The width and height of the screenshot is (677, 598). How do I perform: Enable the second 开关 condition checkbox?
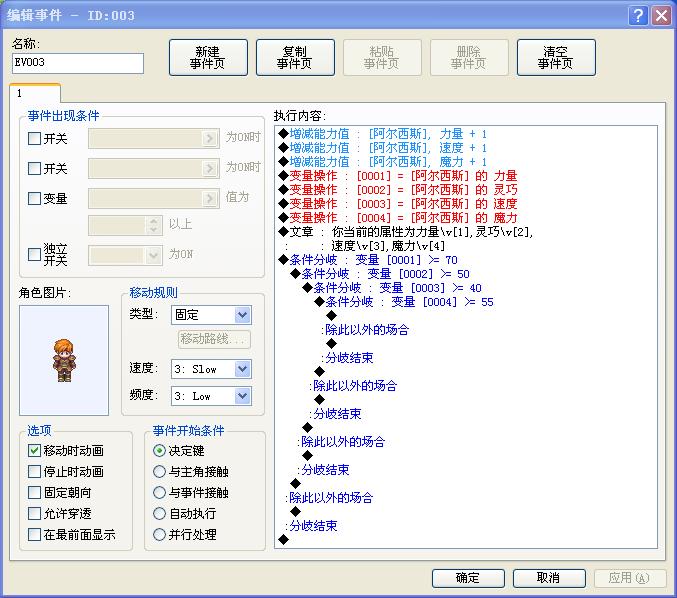coord(34,168)
